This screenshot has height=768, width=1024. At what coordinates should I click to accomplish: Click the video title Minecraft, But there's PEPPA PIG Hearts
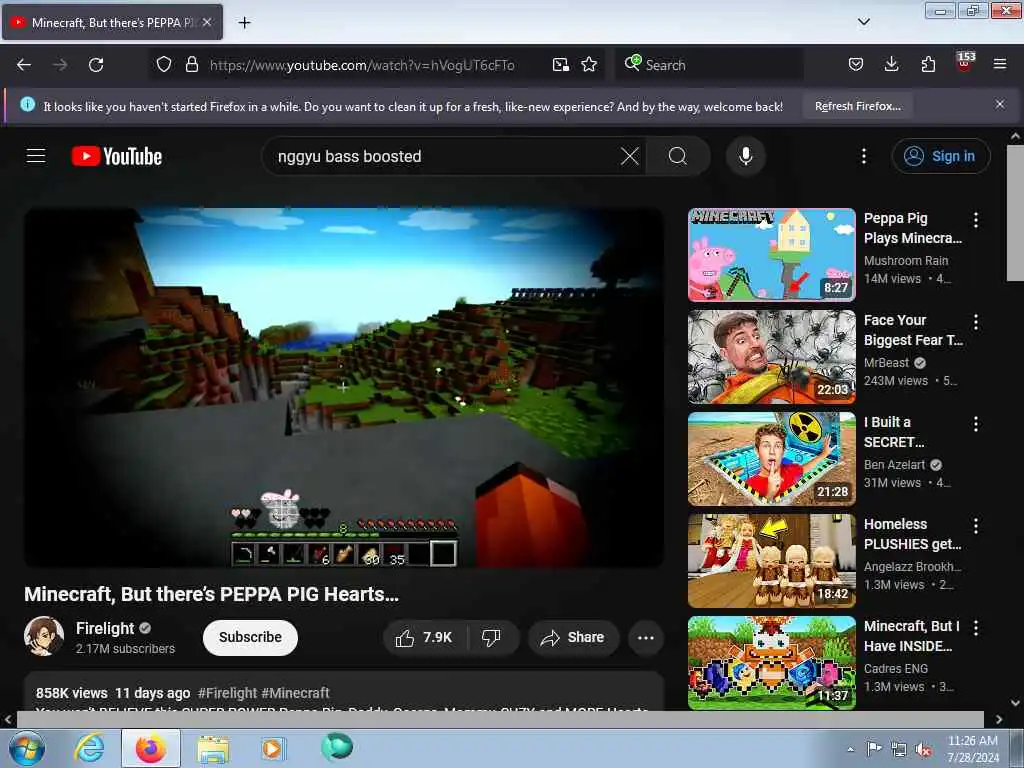click(x=211, y=594)
